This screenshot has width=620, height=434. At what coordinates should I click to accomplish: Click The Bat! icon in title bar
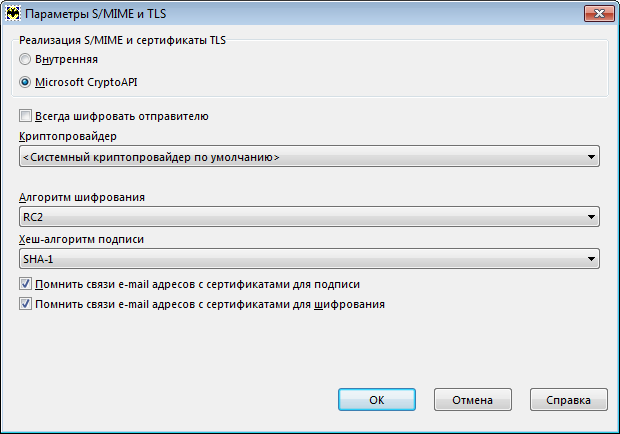(13, 14)
